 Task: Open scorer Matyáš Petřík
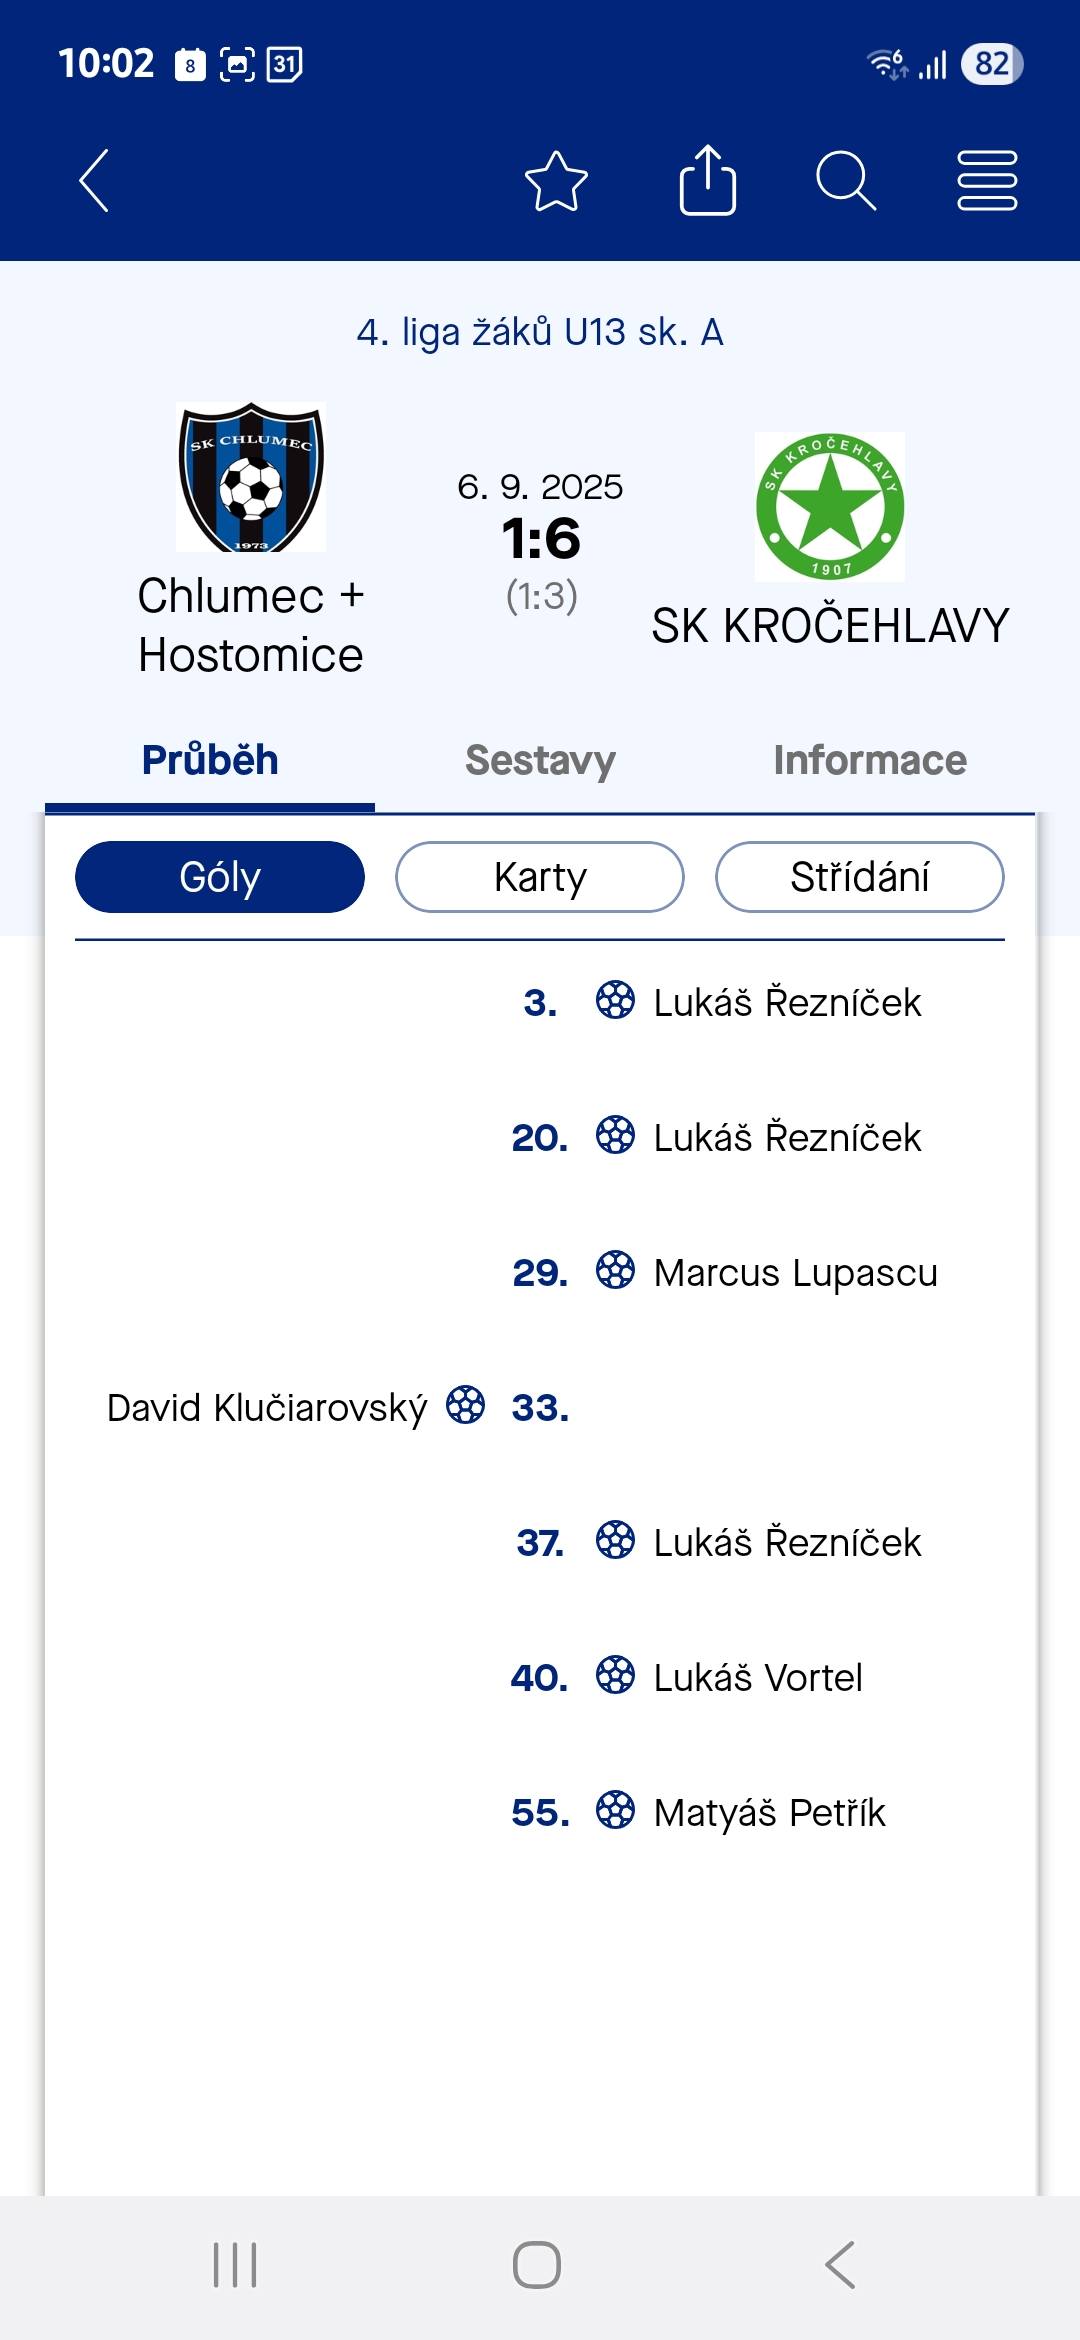tap(769, 1813)
